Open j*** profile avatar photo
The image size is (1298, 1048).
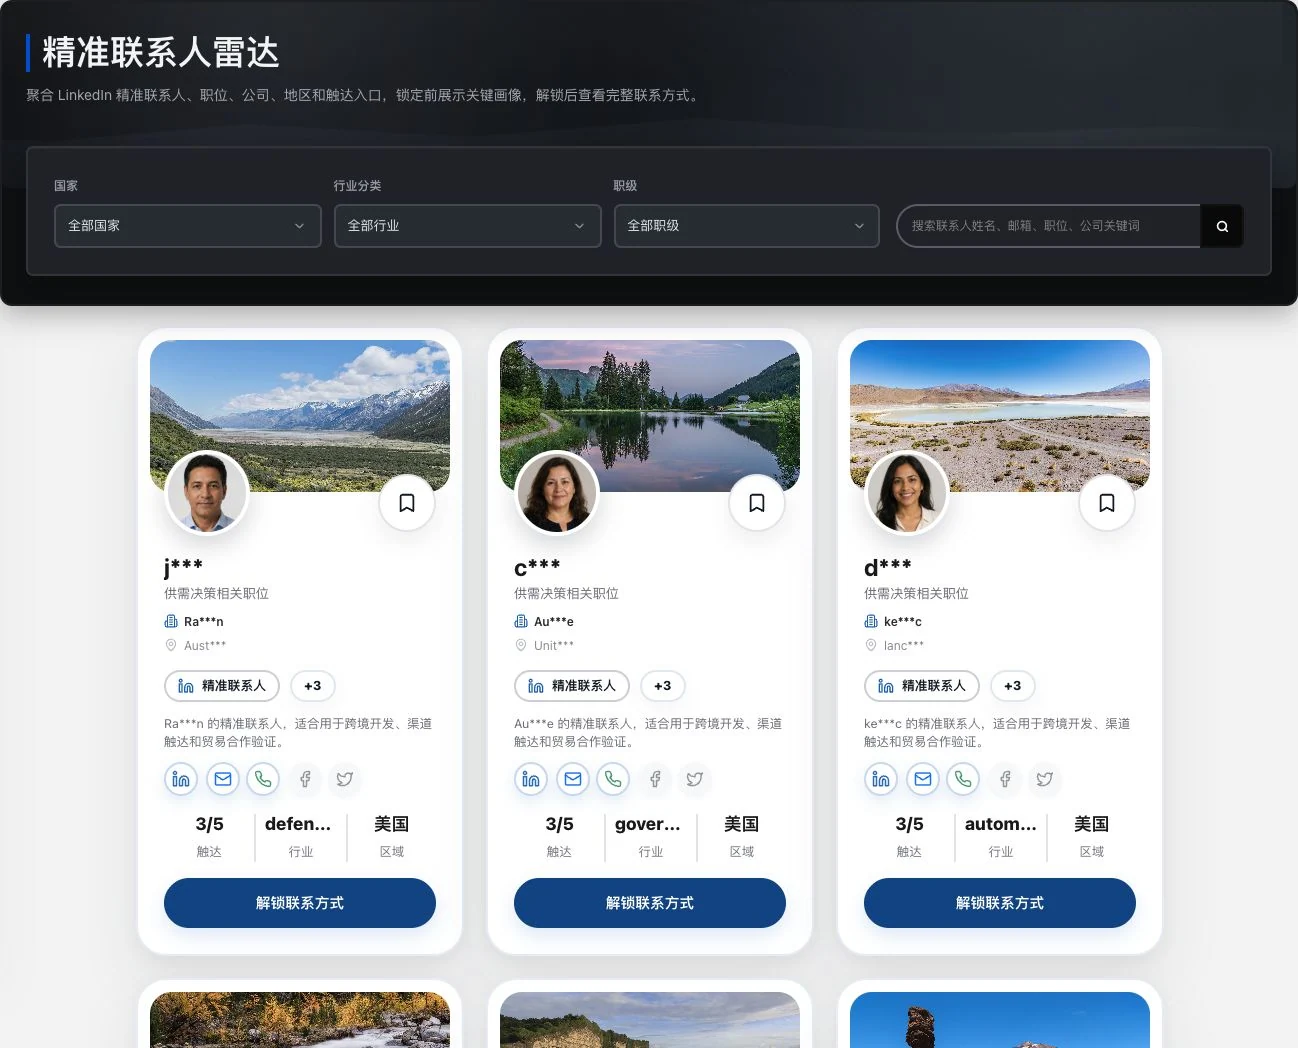coord(207,492)
